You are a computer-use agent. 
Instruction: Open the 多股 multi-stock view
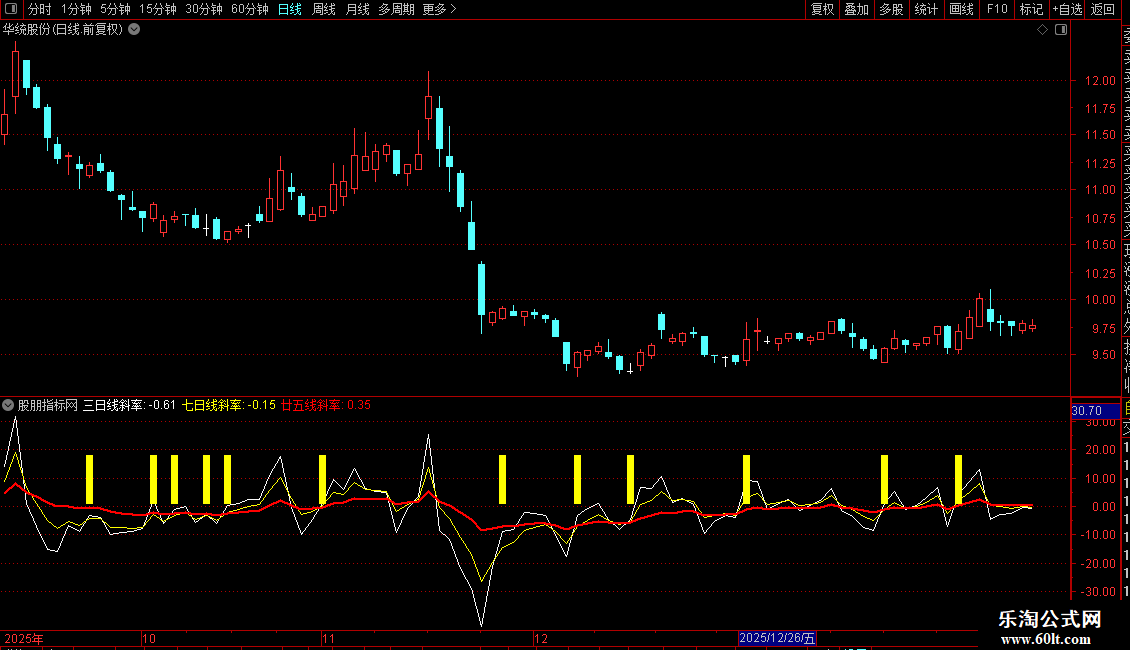pos(891,9)
